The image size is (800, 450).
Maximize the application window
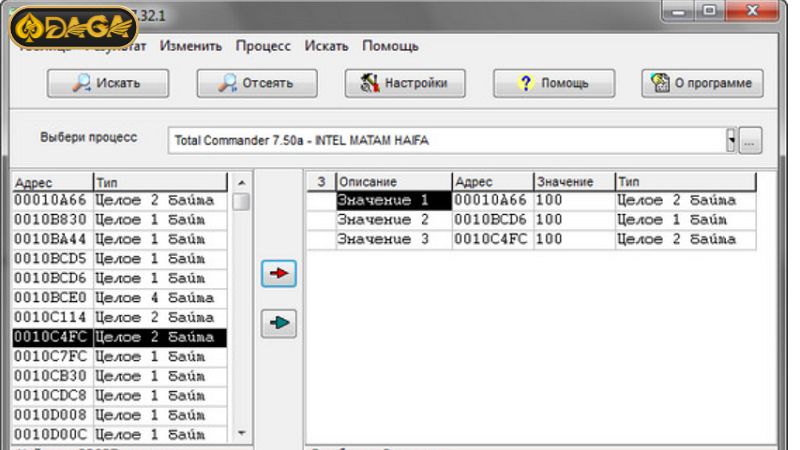coord(709,11)
